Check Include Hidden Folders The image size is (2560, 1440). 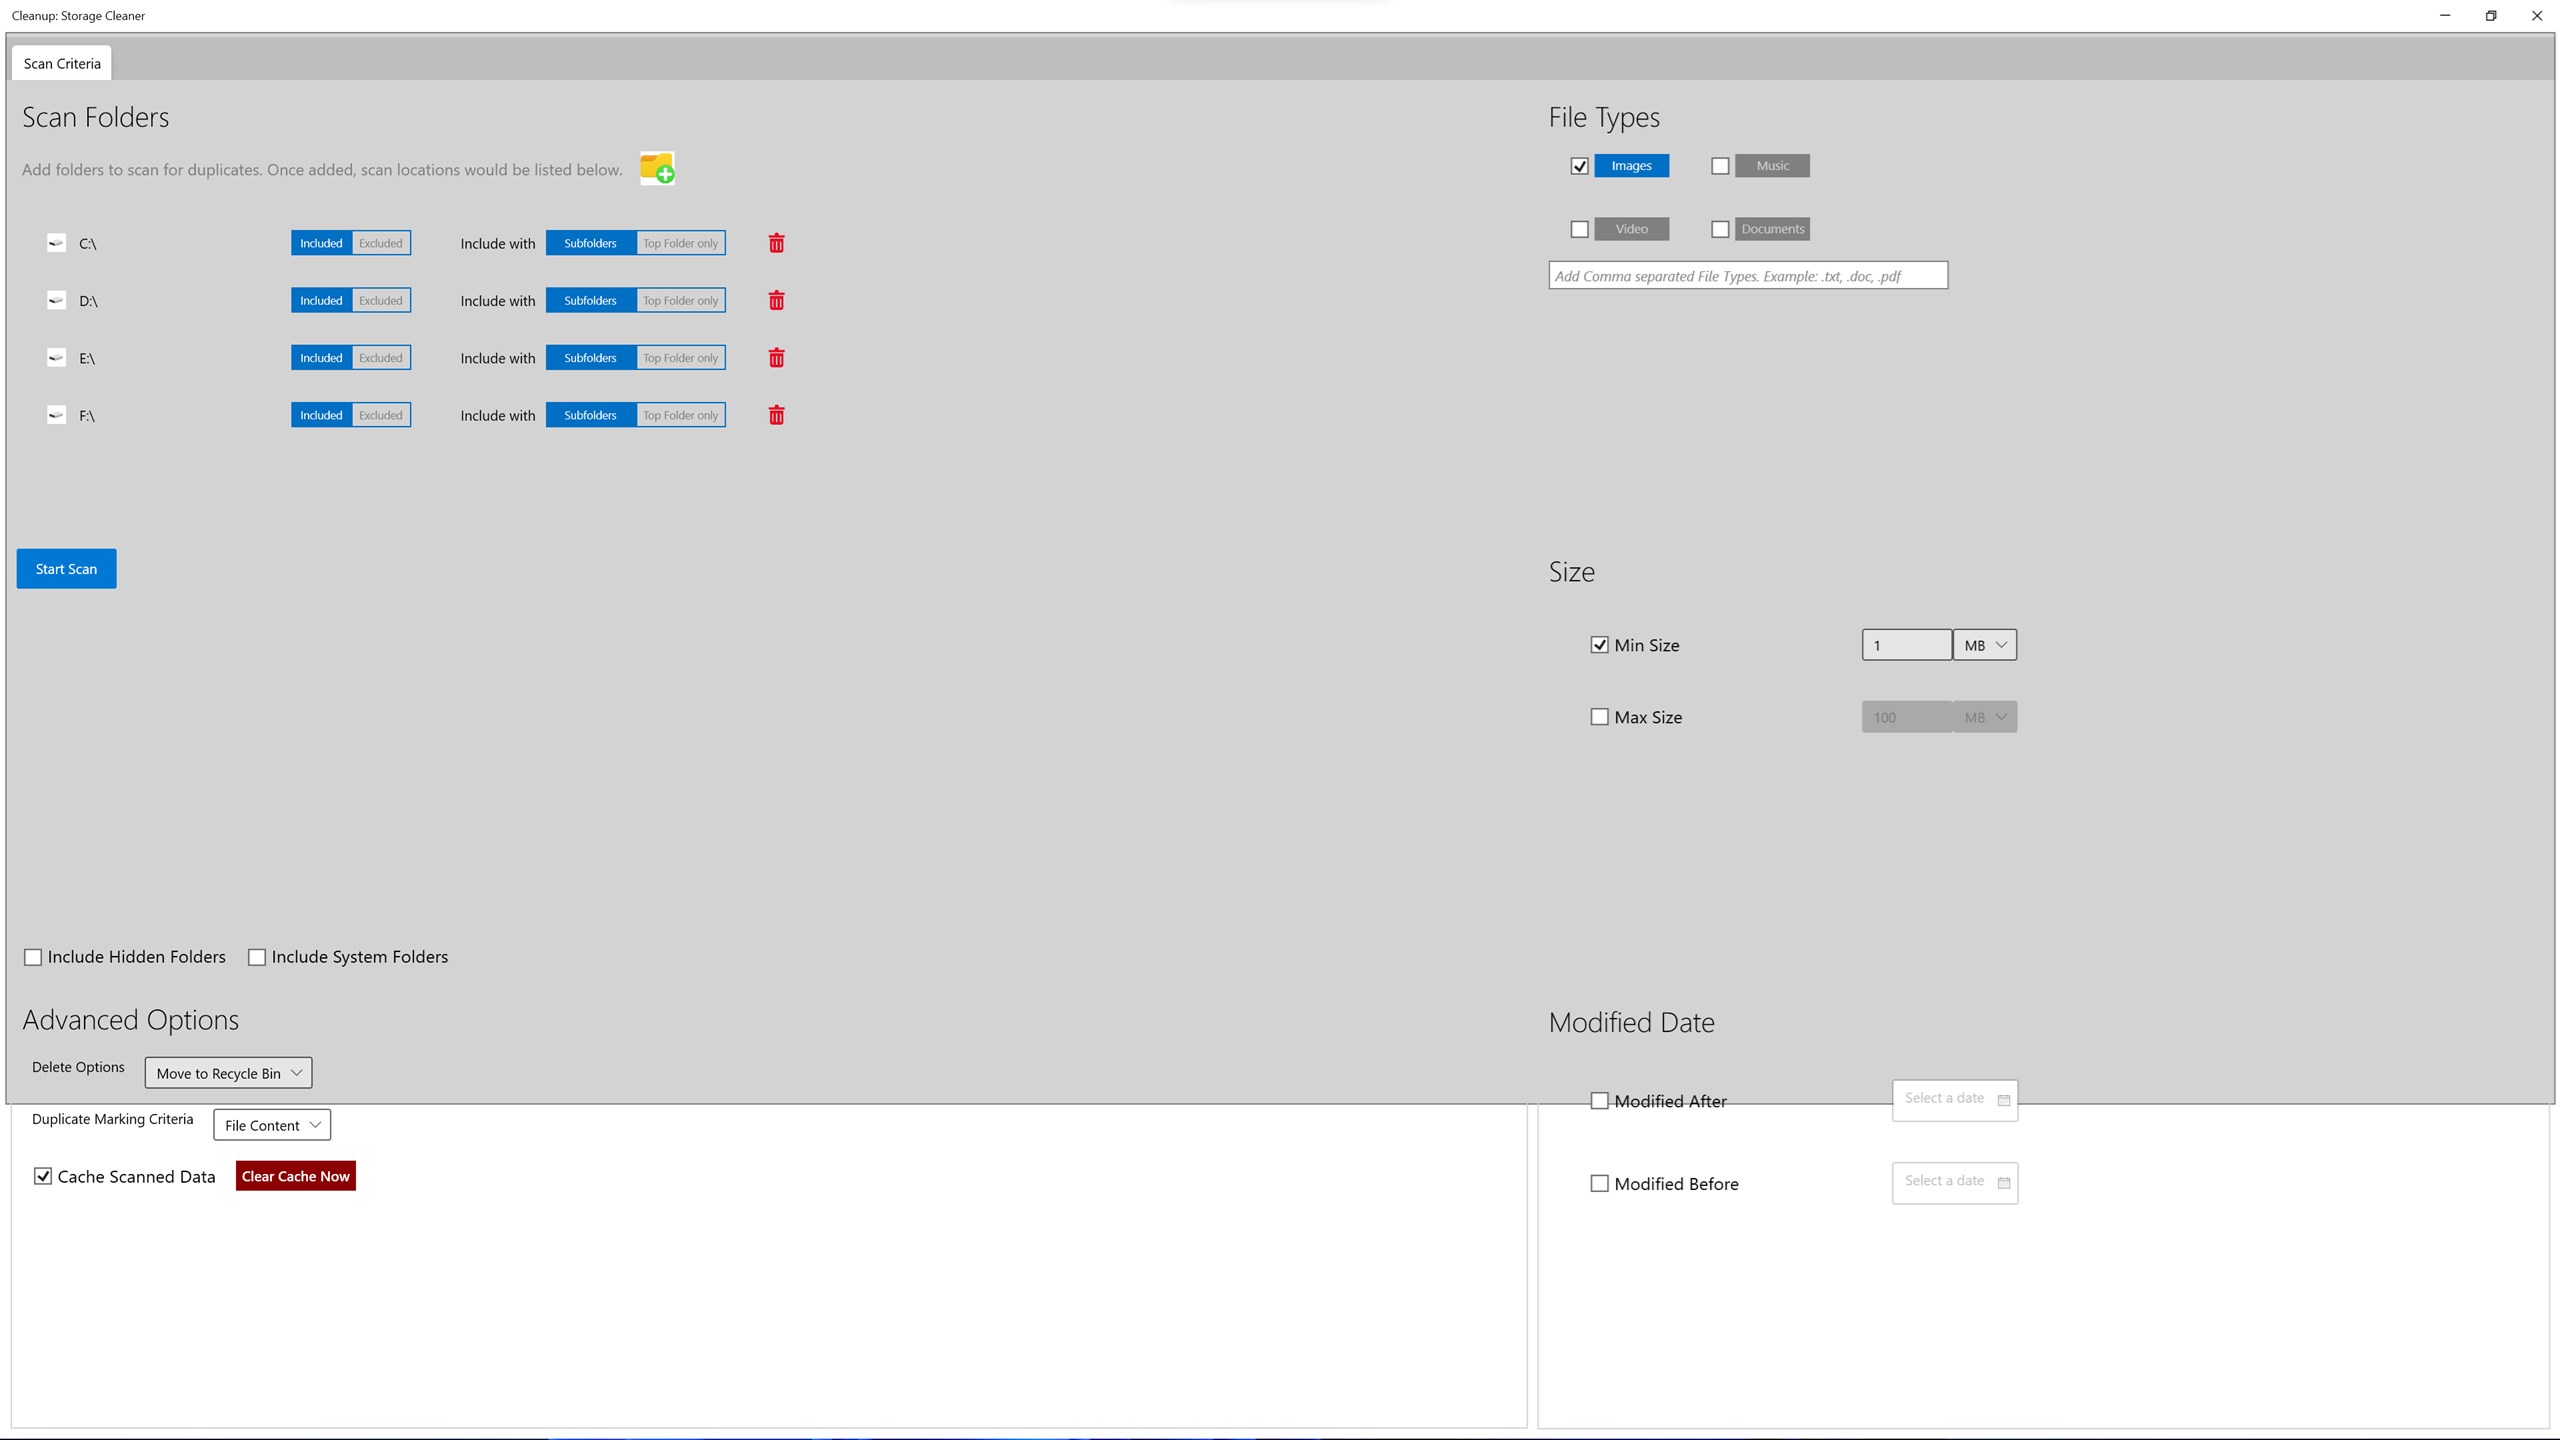pos(33,957)
